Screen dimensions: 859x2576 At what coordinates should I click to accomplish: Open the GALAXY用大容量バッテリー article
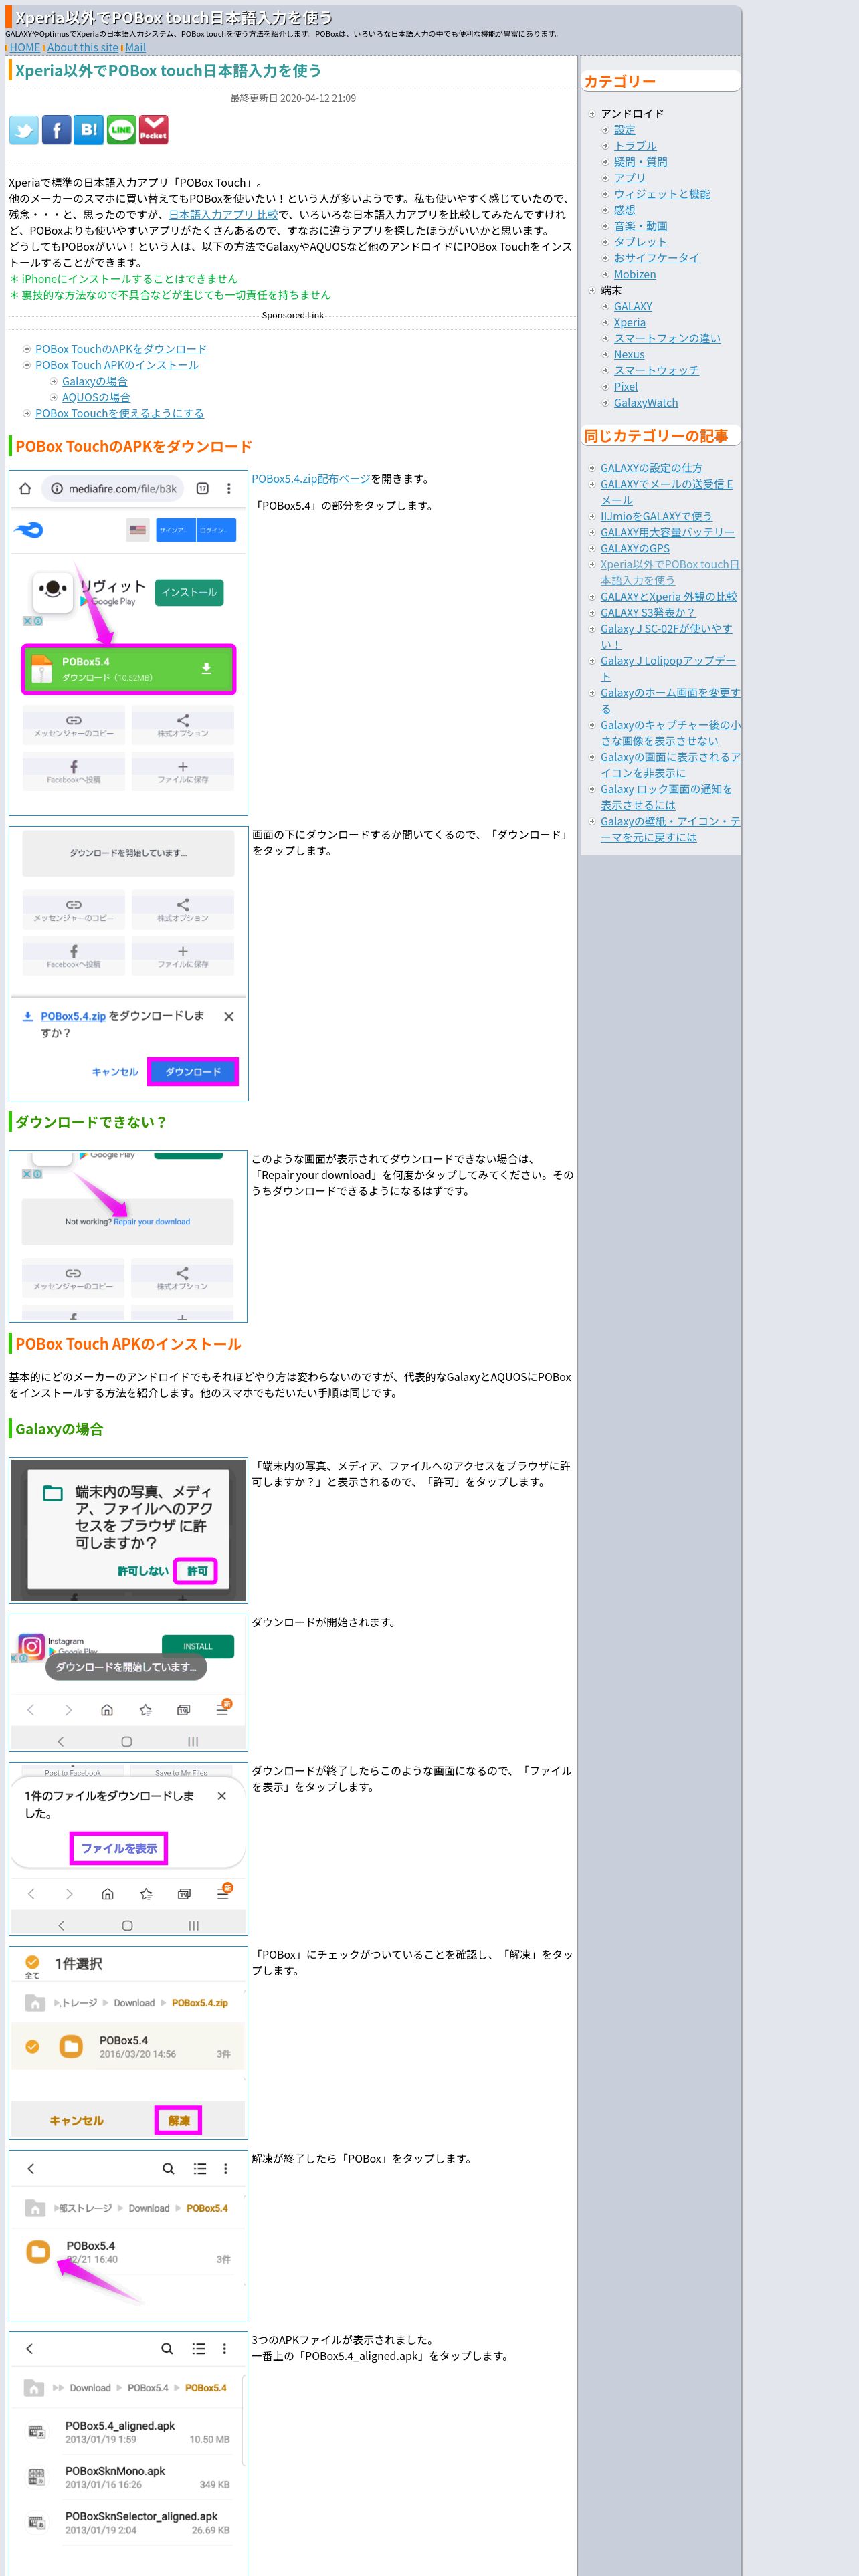click(667, 532)
